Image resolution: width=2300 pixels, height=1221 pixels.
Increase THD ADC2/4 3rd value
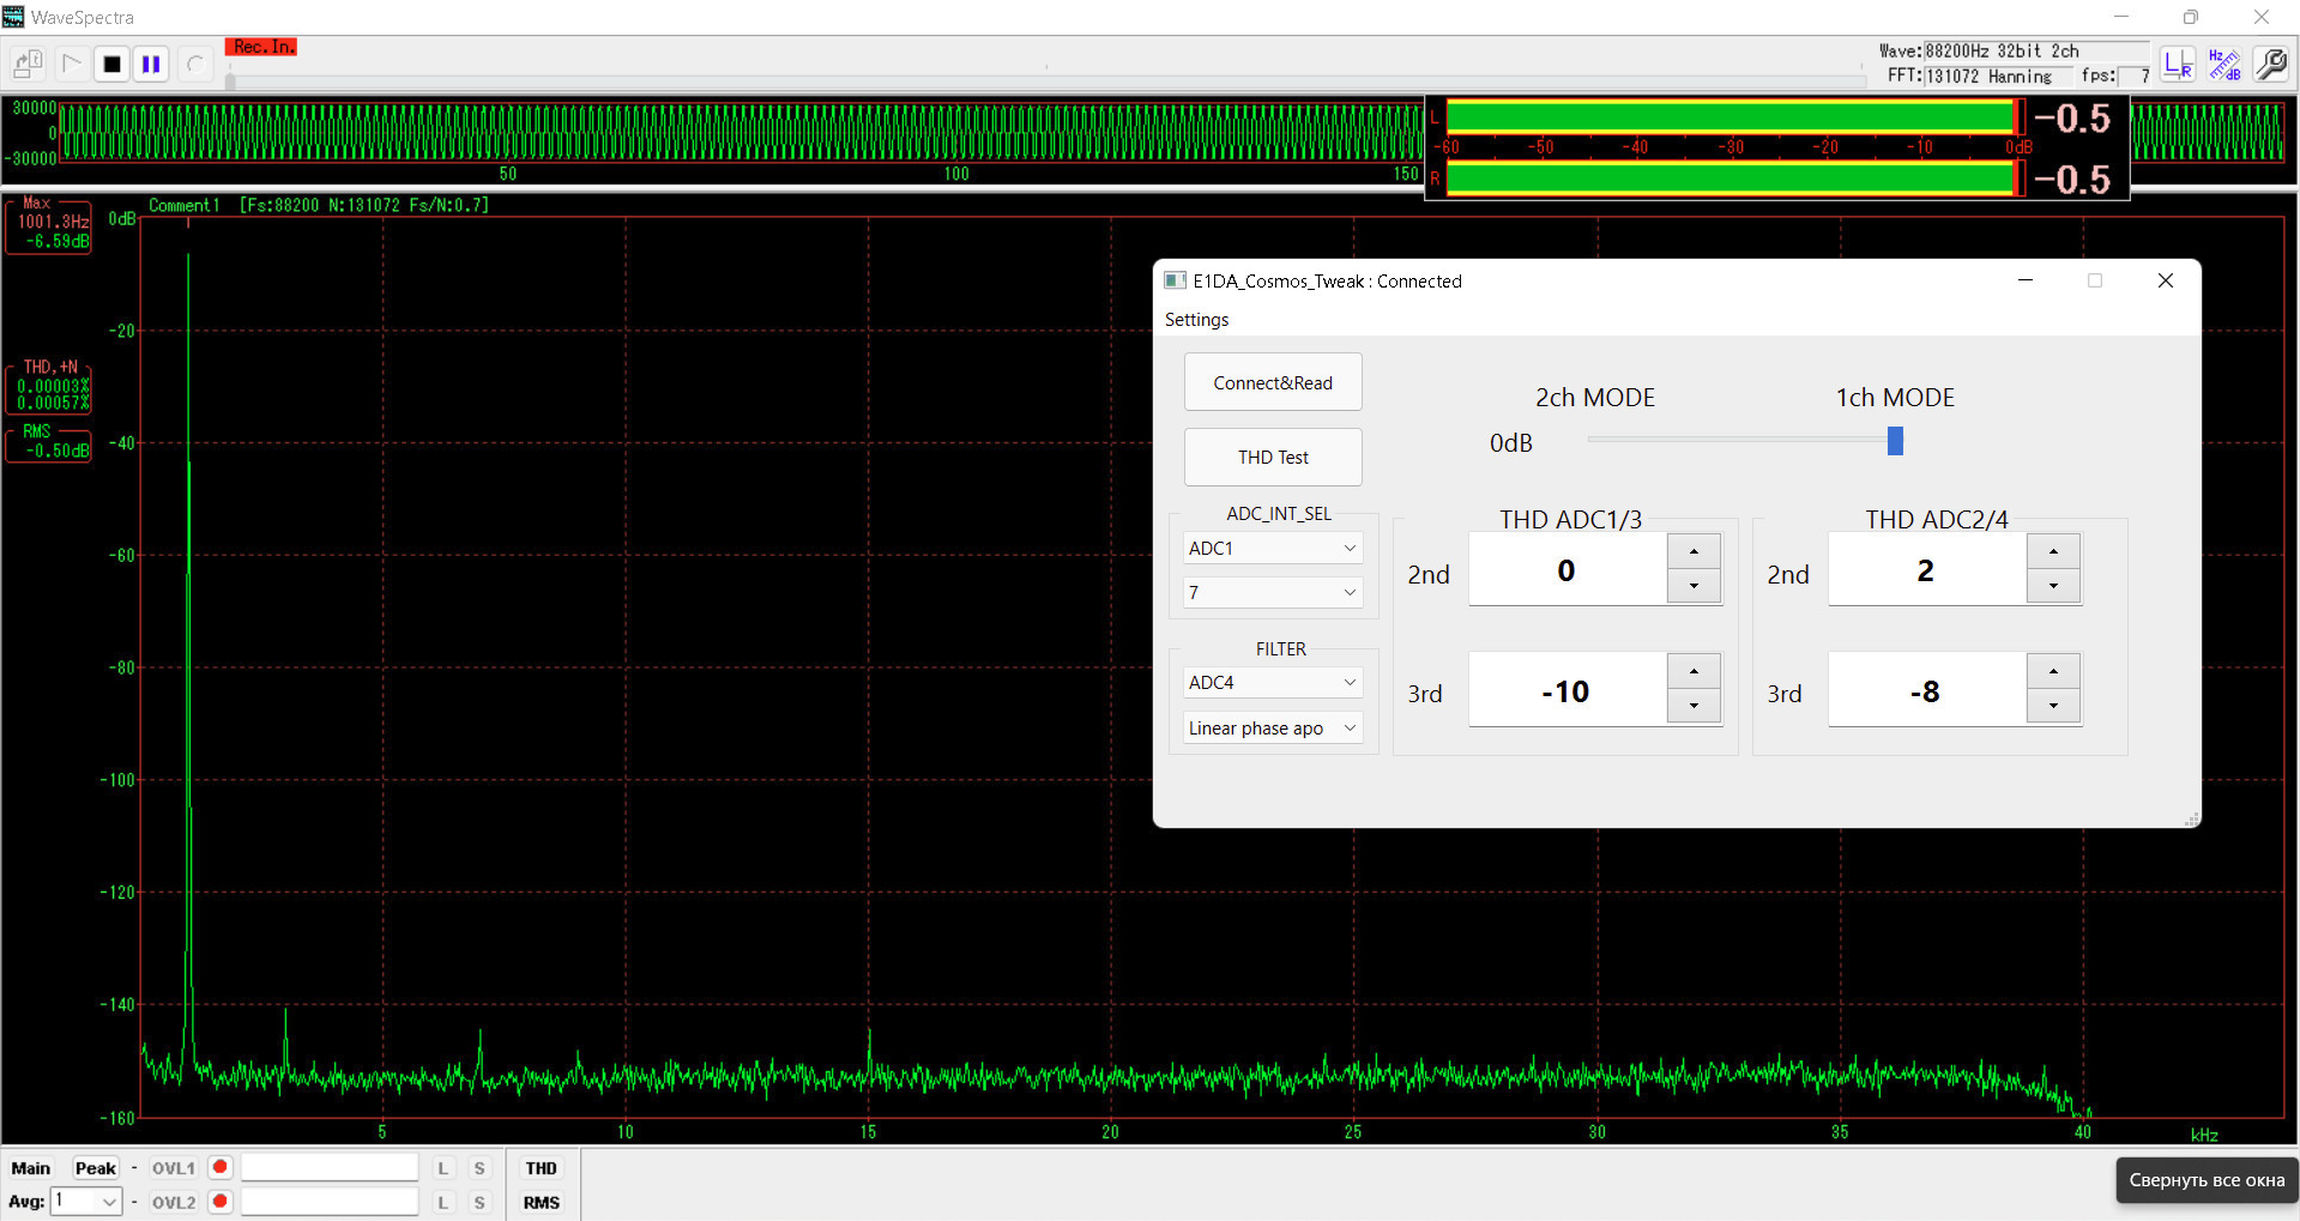coord(2053,671)
